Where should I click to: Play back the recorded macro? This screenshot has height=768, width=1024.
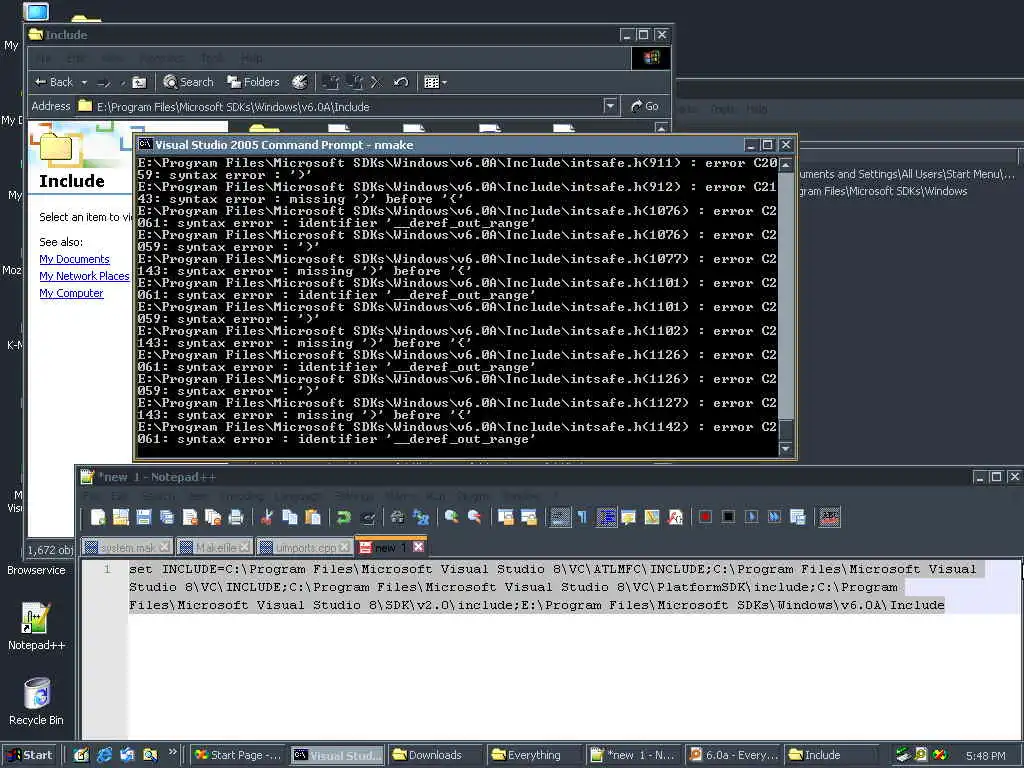(752, 518)
